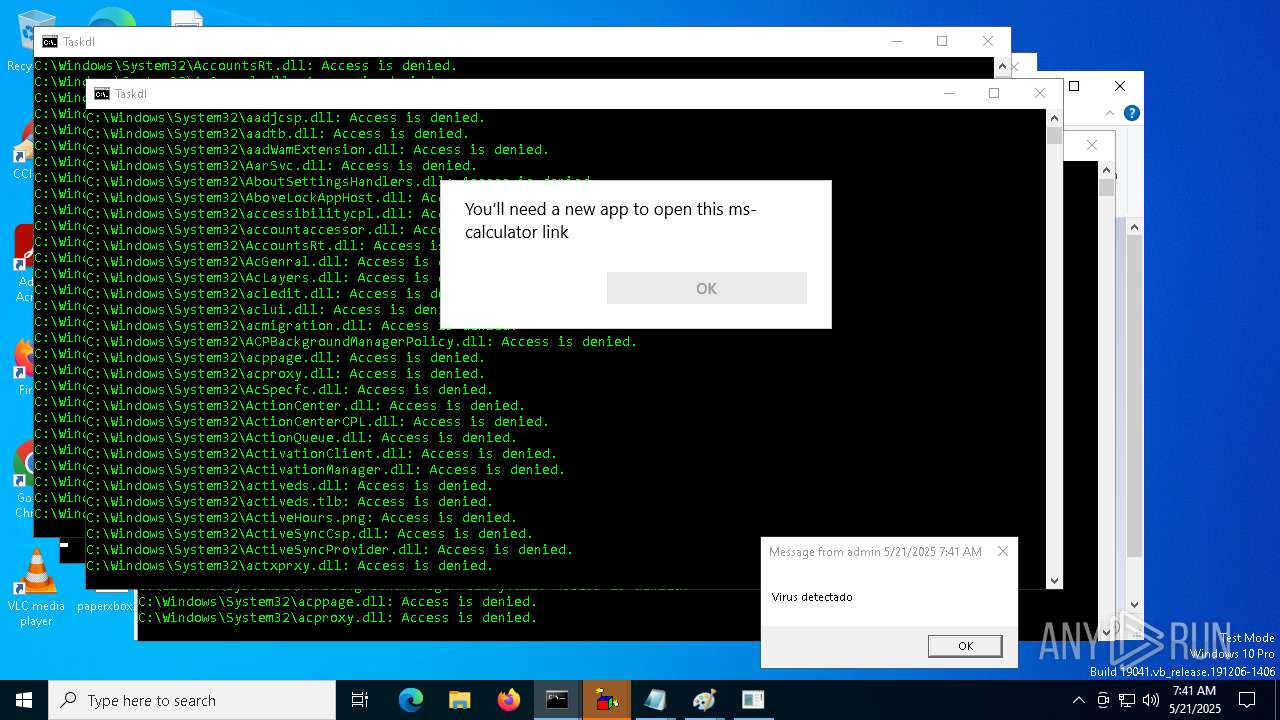Show hidden tray icons chevron
Image resolution: width=1280 pixels, height=720 pixels.
(1078, 700)
